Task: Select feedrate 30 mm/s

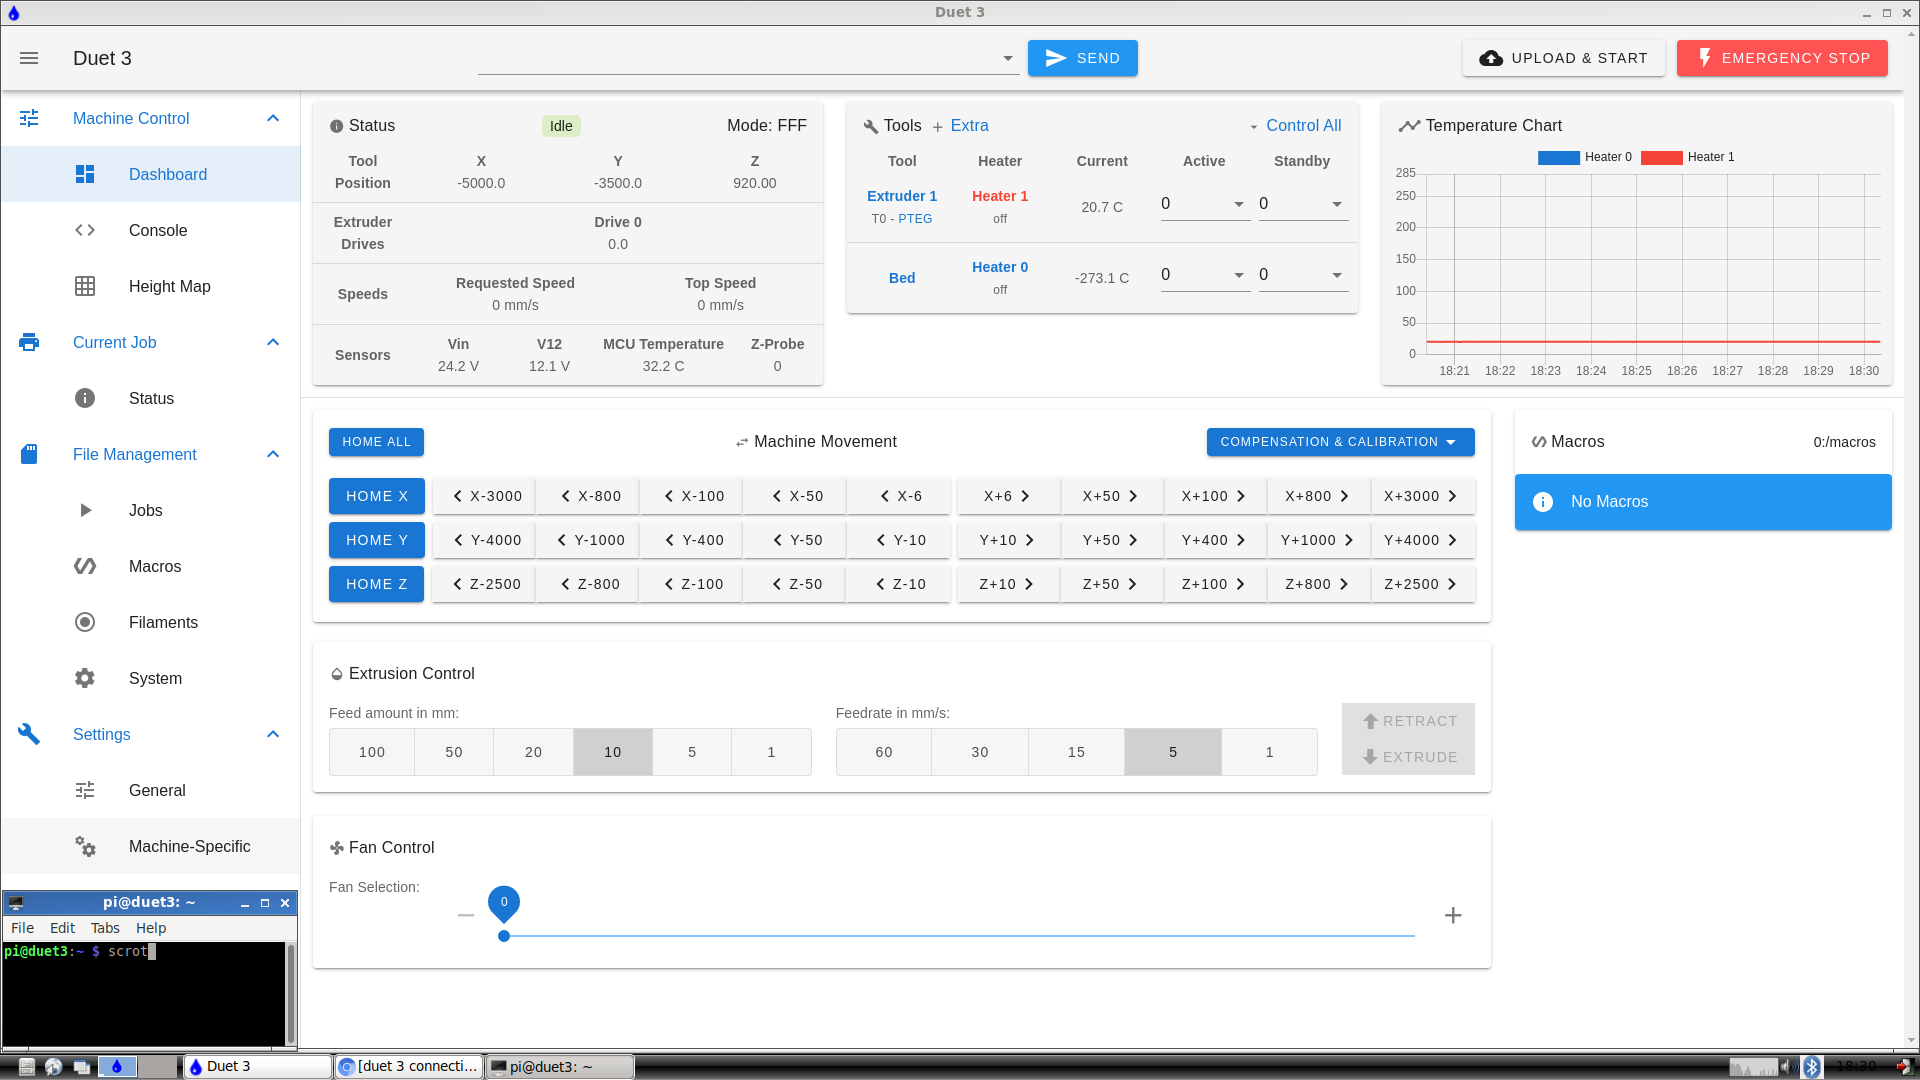Action: (980, 752)
